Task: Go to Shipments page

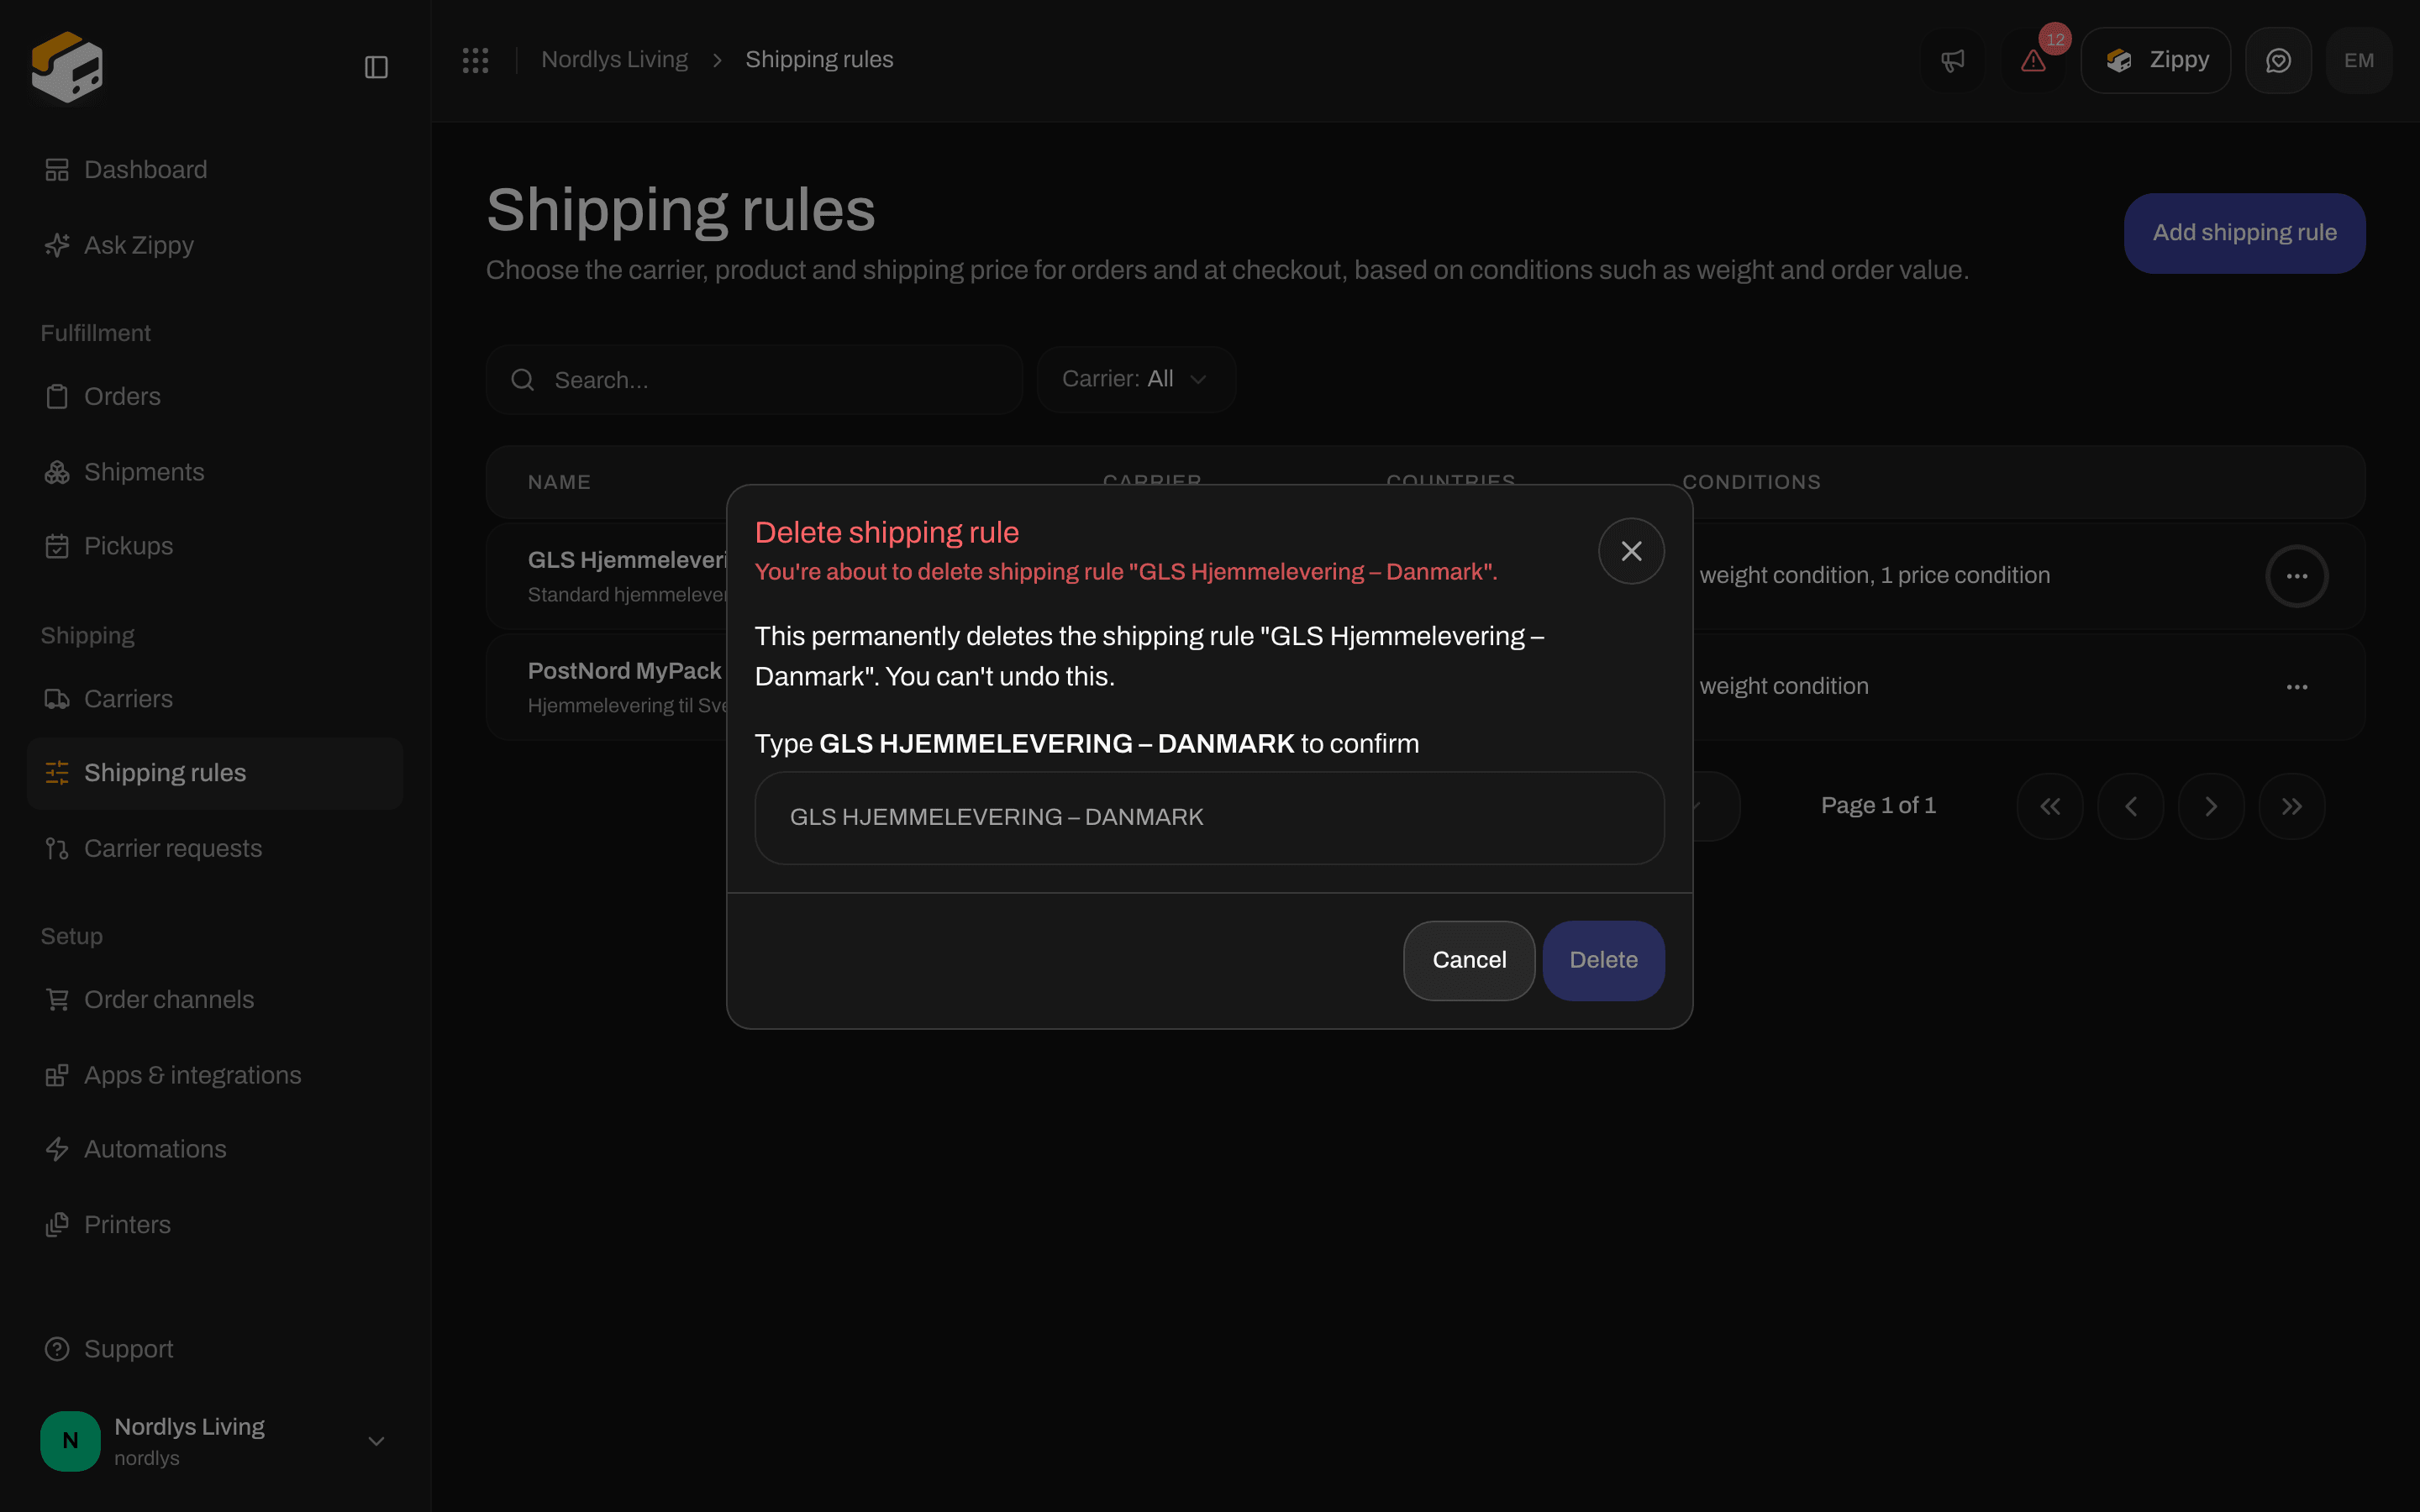Action: 215,472
